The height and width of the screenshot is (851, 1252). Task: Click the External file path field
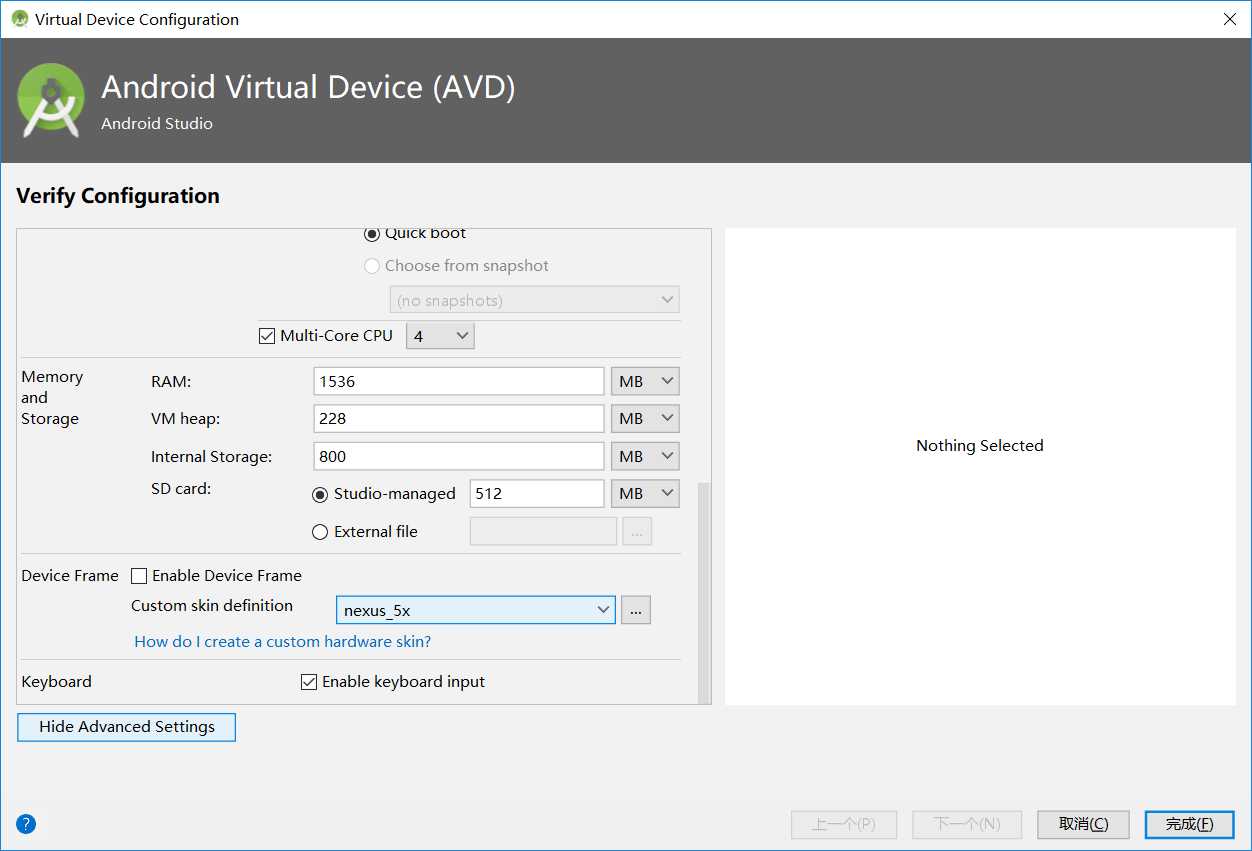[543, 532]
